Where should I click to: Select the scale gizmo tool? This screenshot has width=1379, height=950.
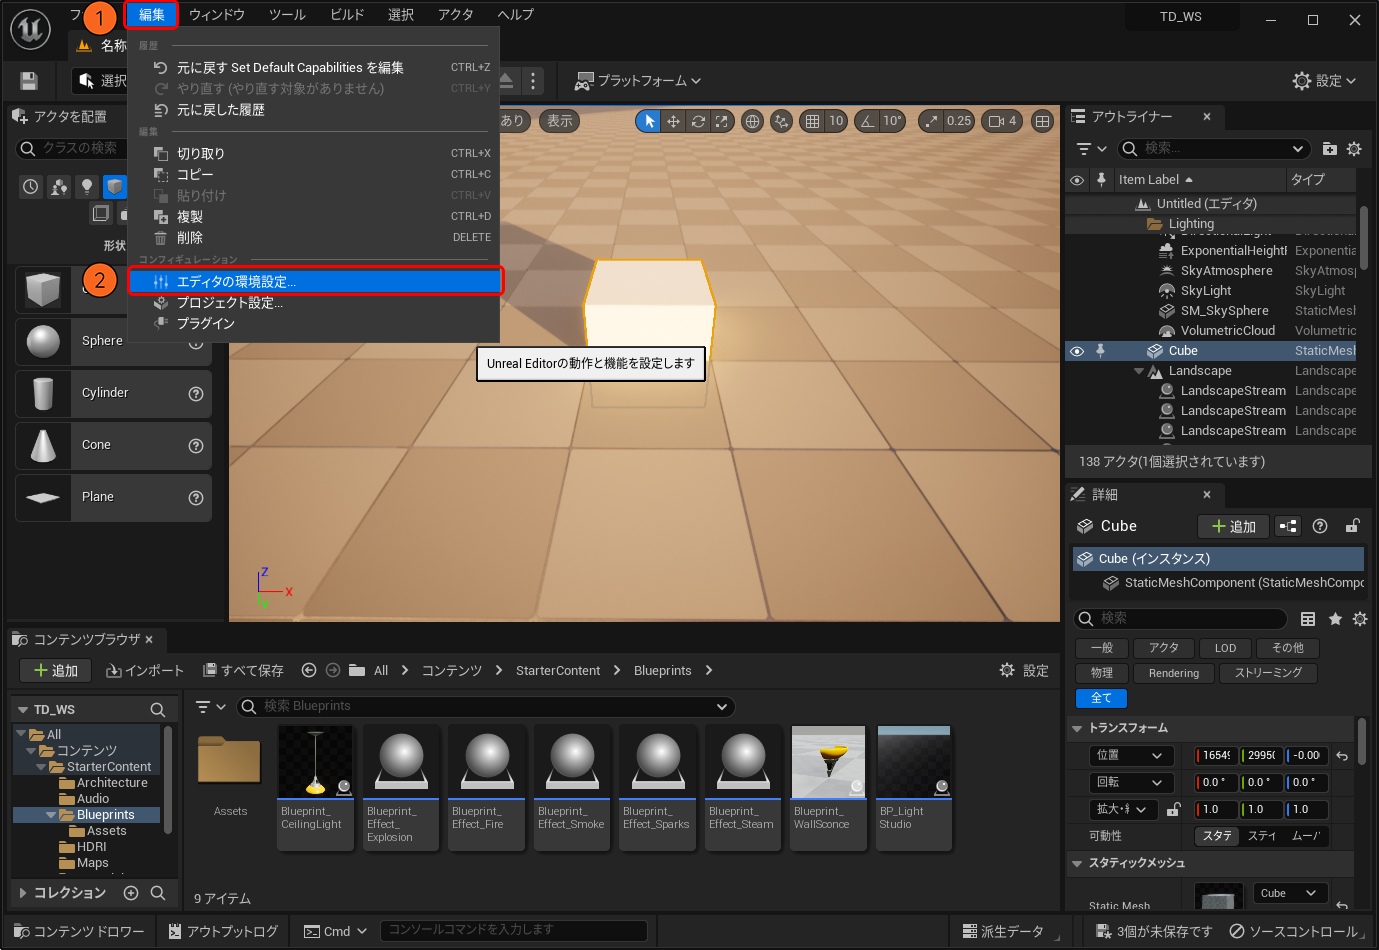tap(722, 121)
